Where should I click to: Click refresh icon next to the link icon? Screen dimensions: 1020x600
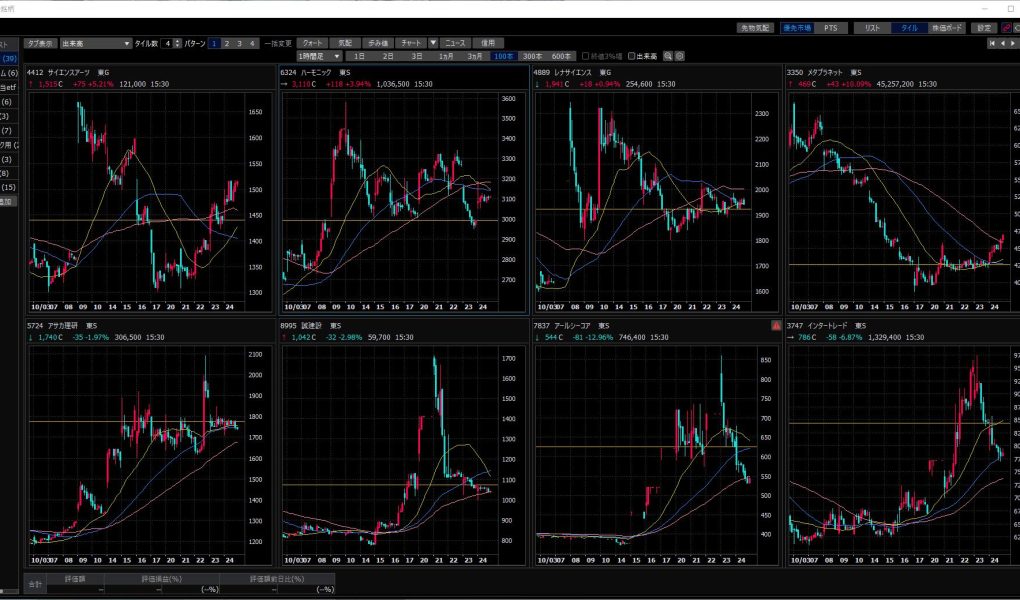click(1016, 28)
